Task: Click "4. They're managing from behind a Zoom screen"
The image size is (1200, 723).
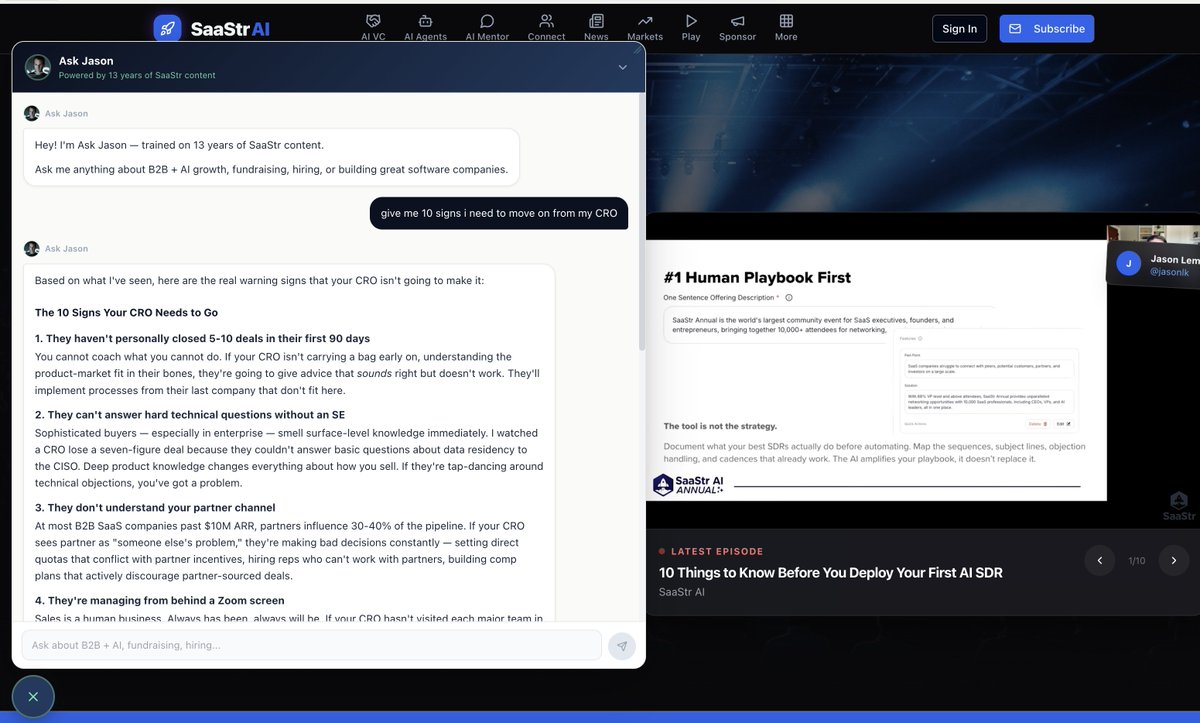Action: (160, 600)
